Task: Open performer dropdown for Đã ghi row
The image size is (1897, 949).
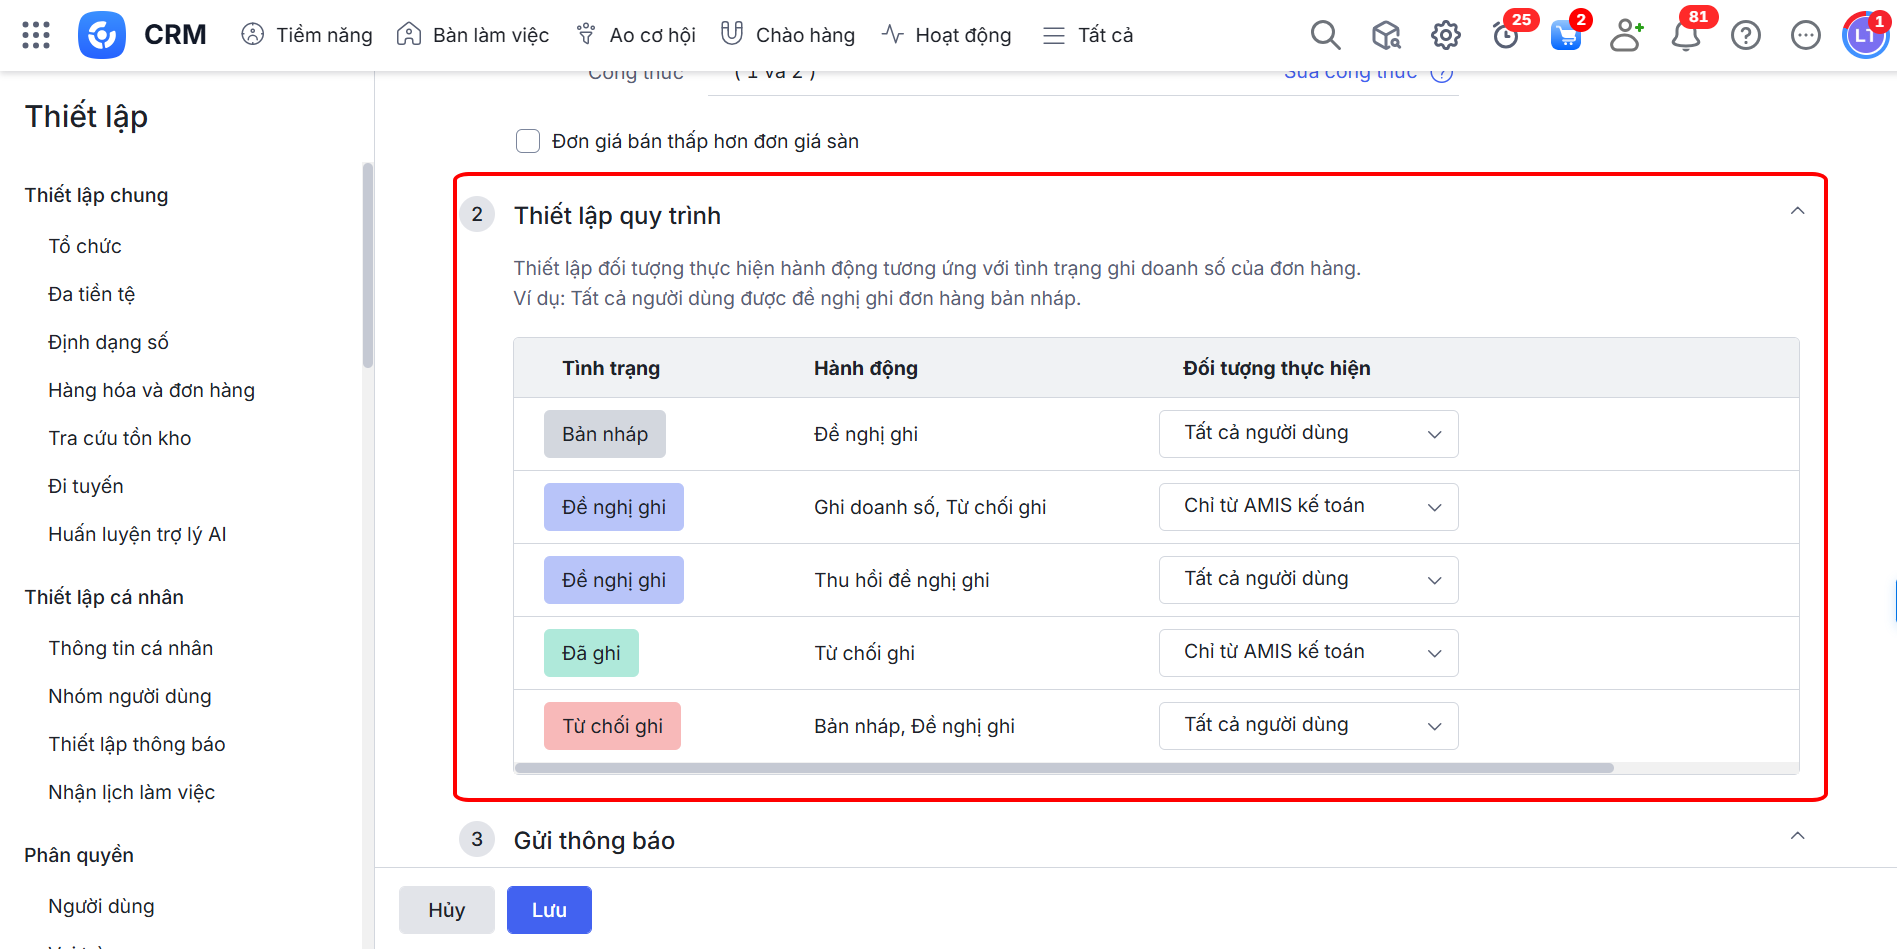Action: [1308, 653]
